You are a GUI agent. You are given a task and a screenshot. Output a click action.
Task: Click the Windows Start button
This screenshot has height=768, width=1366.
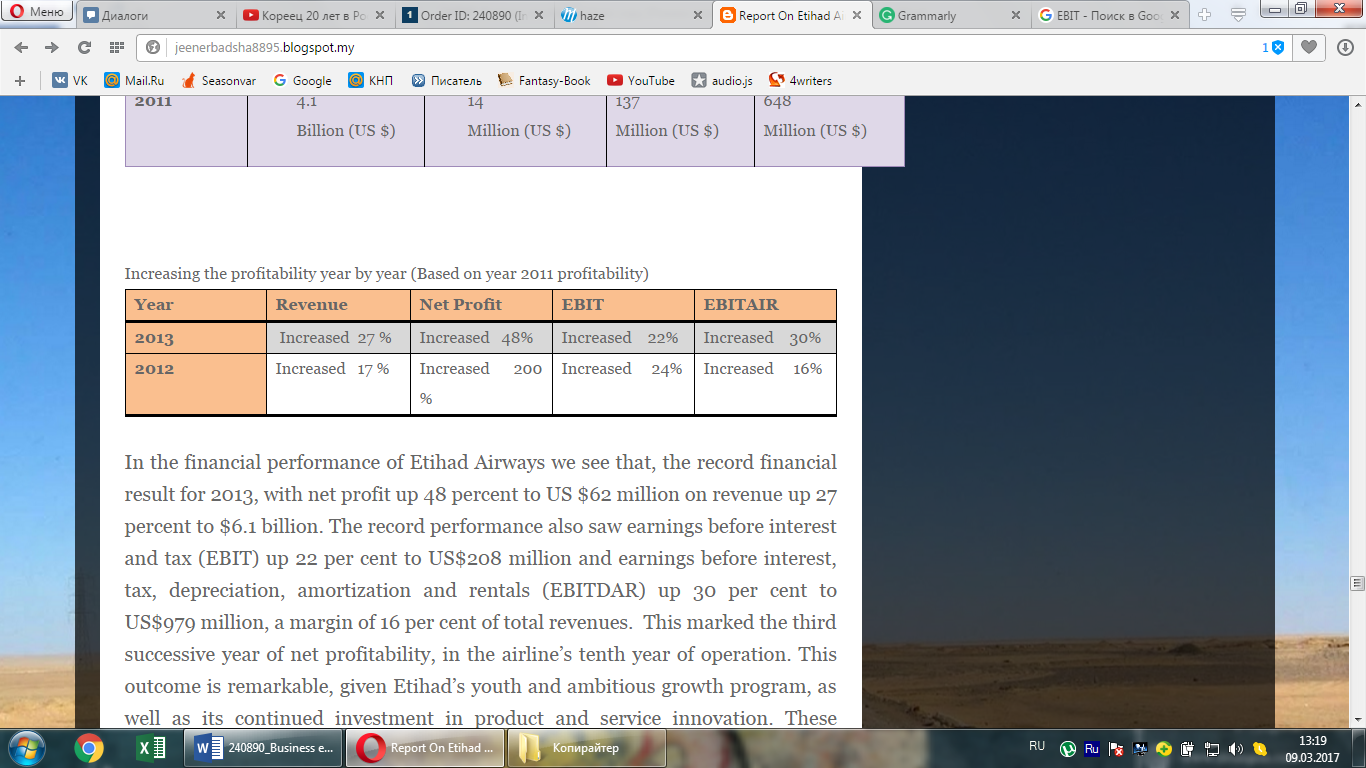coord(26,748)
